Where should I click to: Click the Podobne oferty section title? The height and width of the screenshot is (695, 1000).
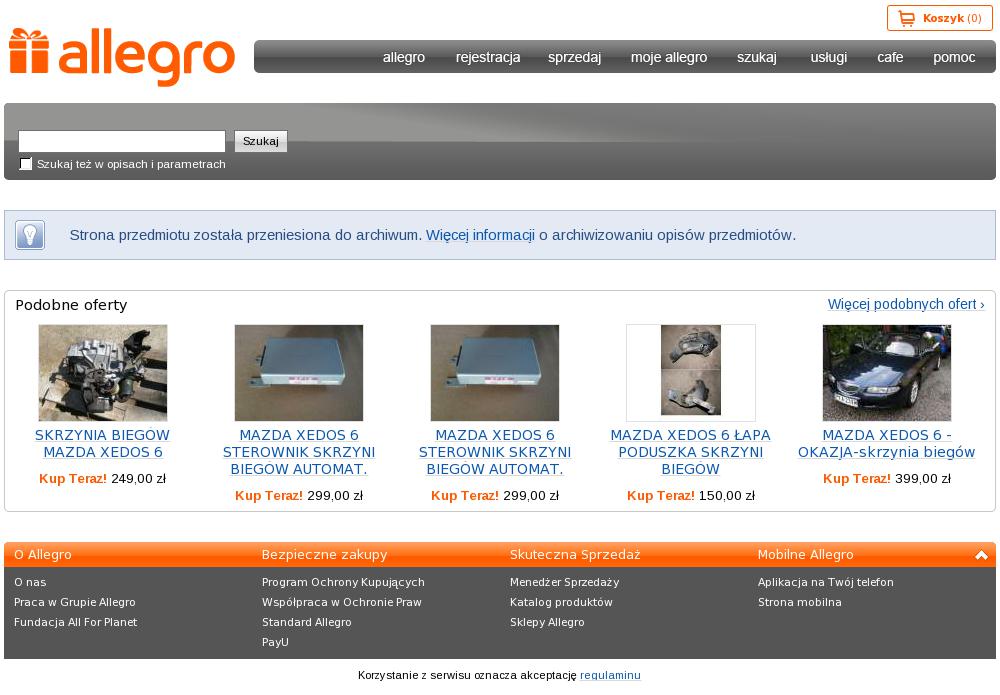71,305
